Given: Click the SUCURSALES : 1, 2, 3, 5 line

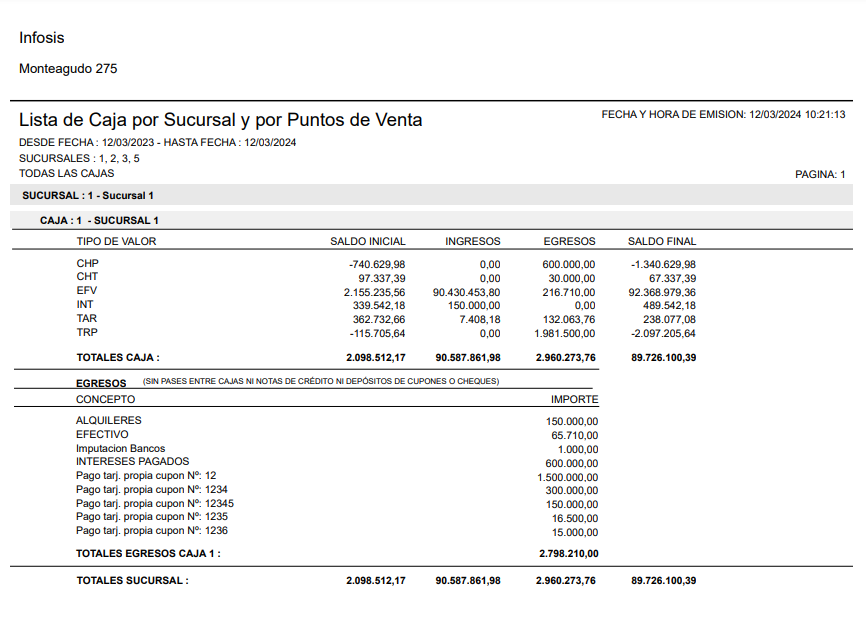Looking at the screenshot, I should [x=79, y=159].
